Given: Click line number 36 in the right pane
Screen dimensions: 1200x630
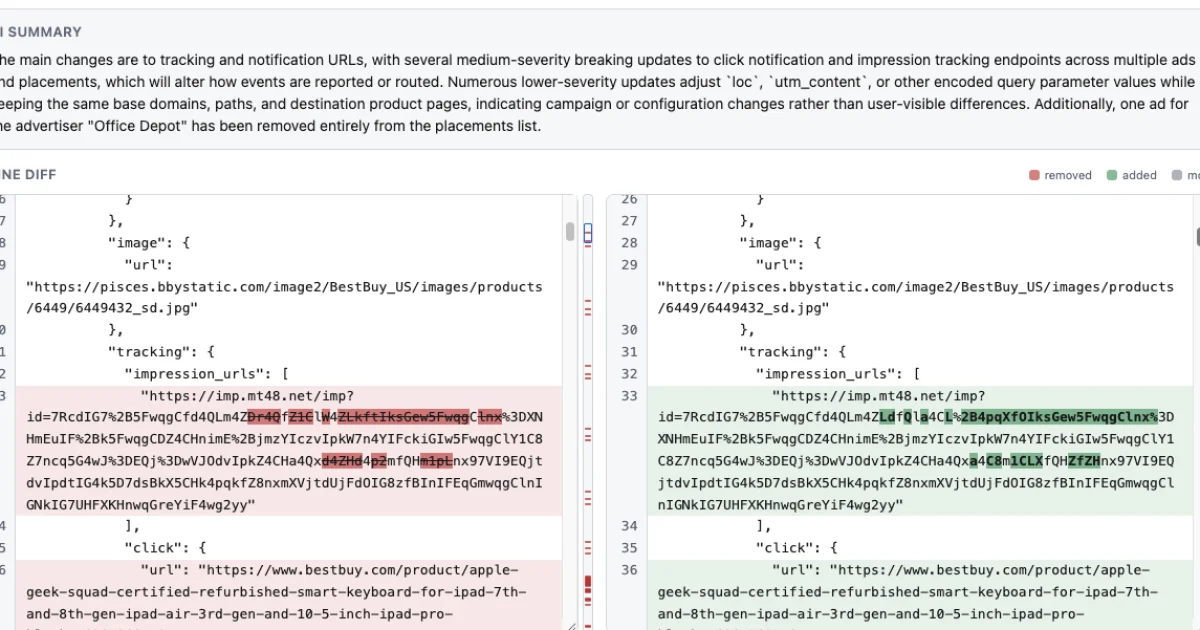Looking at the screenshot, I should pyautogui.click(x=629, y=569).
